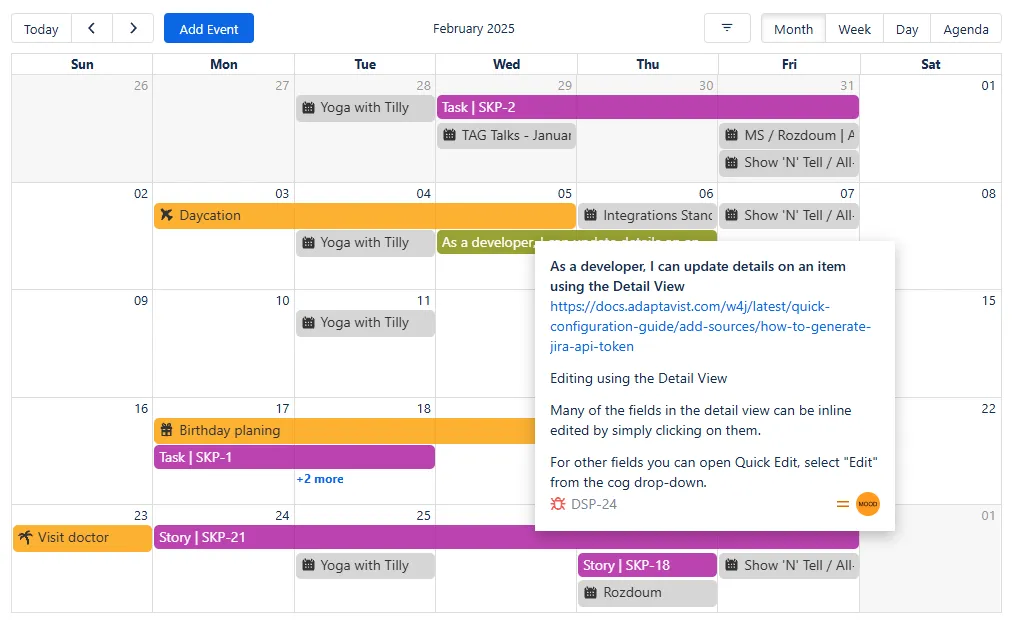Select date 16 in the Sunday column

[x=141, y=408]
